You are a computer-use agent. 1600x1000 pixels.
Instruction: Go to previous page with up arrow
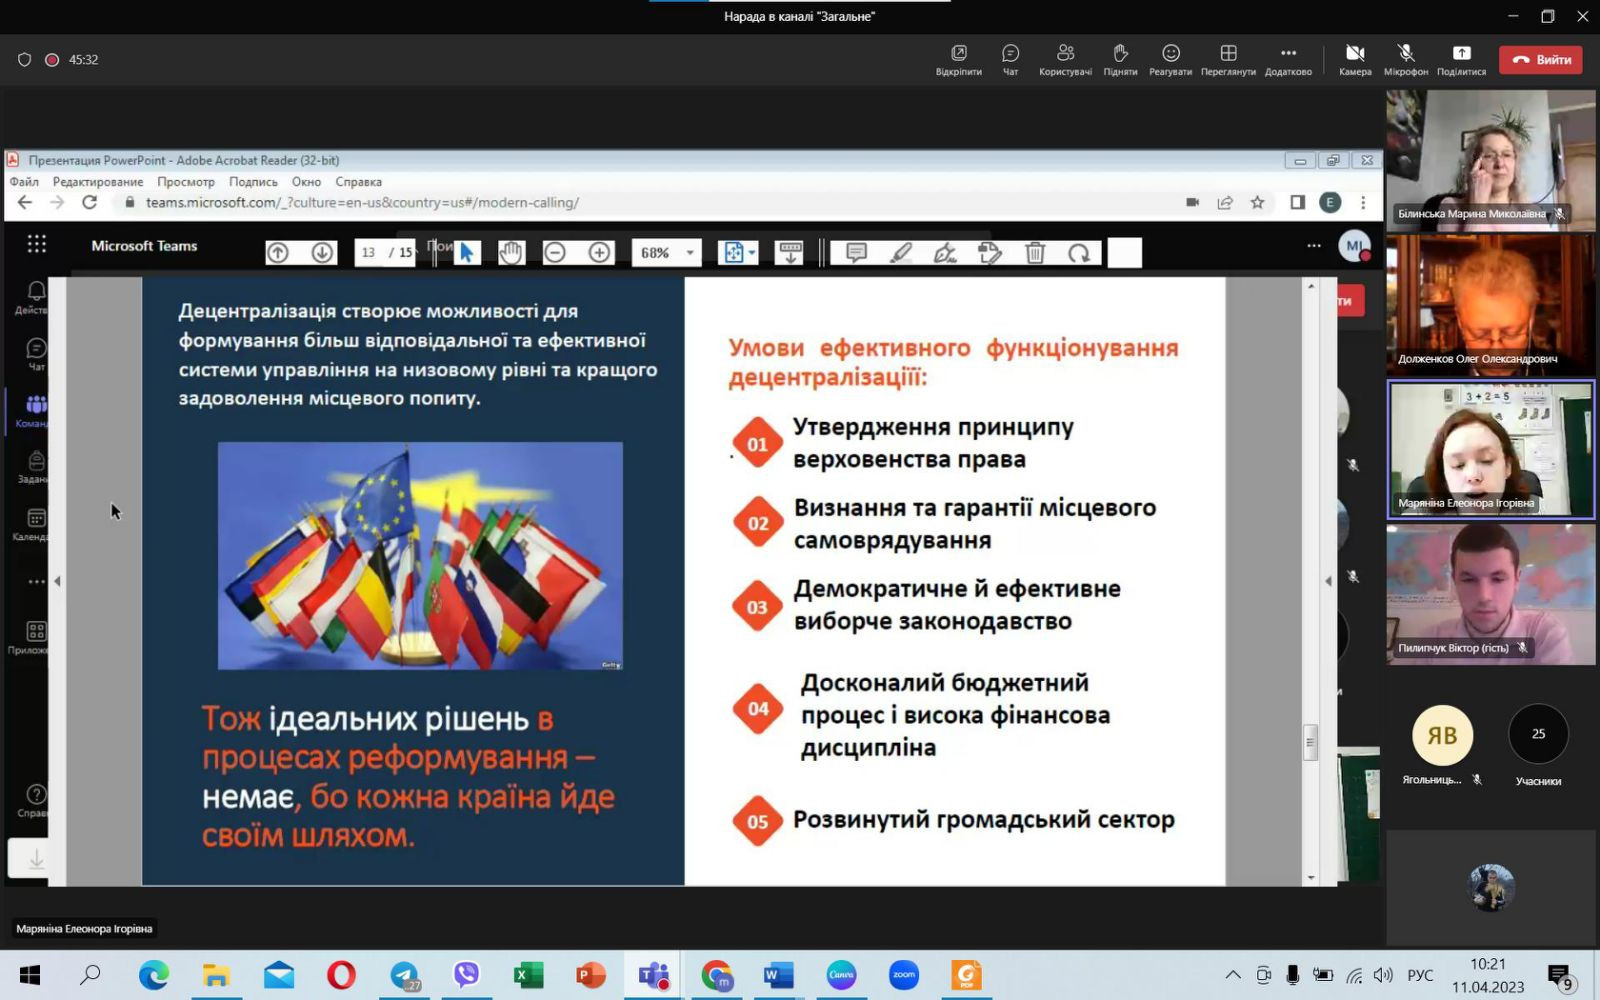(278, 253)
